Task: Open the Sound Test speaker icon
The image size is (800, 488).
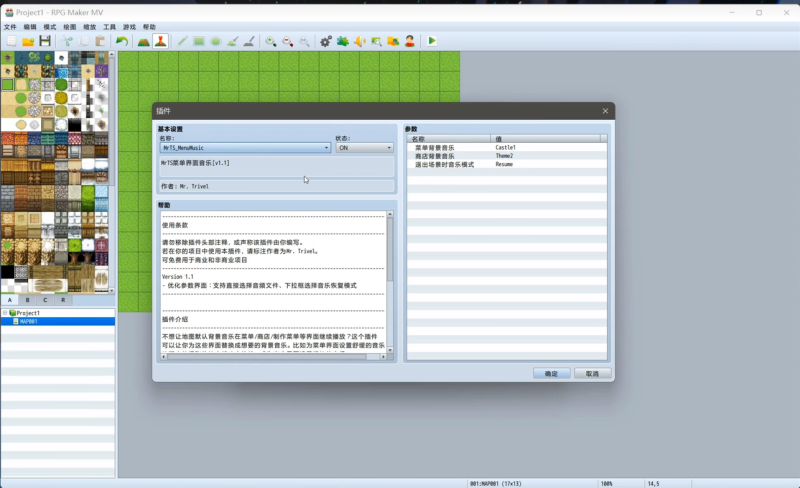Action: point(360,41)
